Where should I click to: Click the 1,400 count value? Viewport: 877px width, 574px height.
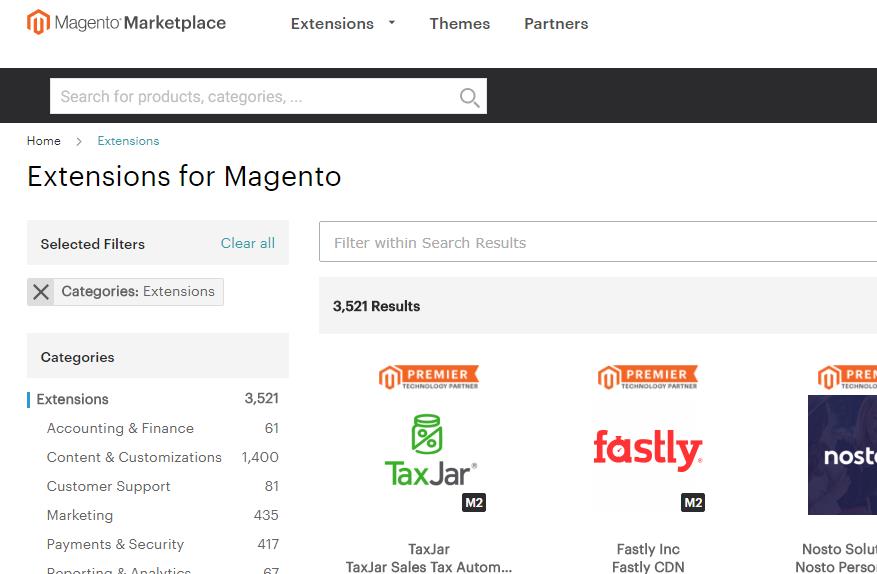tap(260, 457)
